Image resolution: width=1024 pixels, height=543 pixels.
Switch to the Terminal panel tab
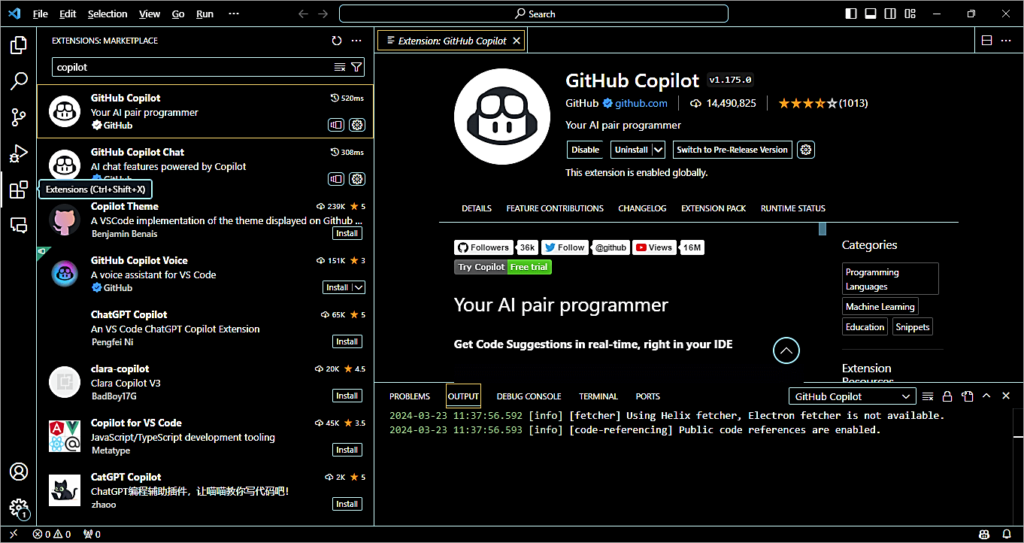pyautogui.click(x=598, y=396)
